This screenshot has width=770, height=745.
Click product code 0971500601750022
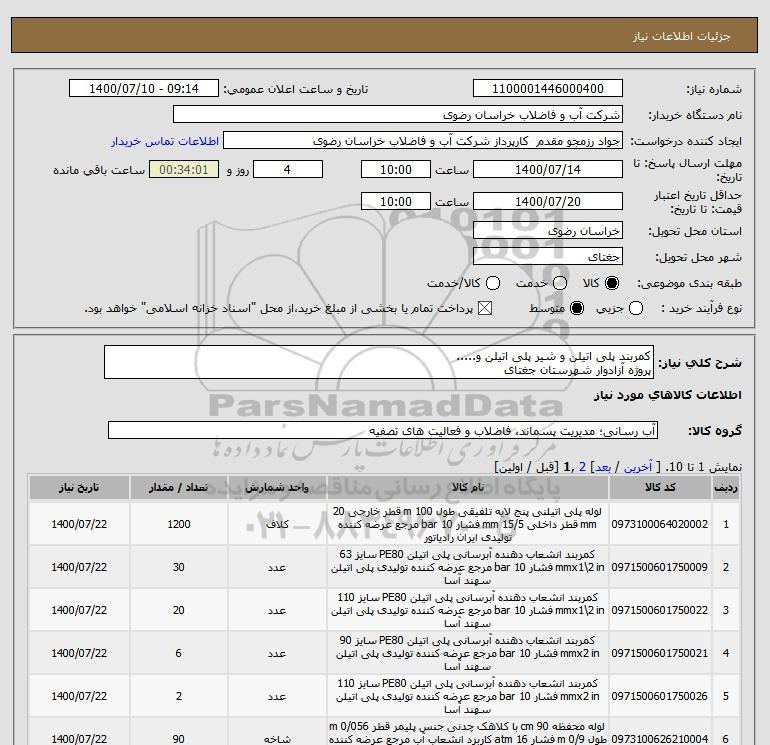660,610
